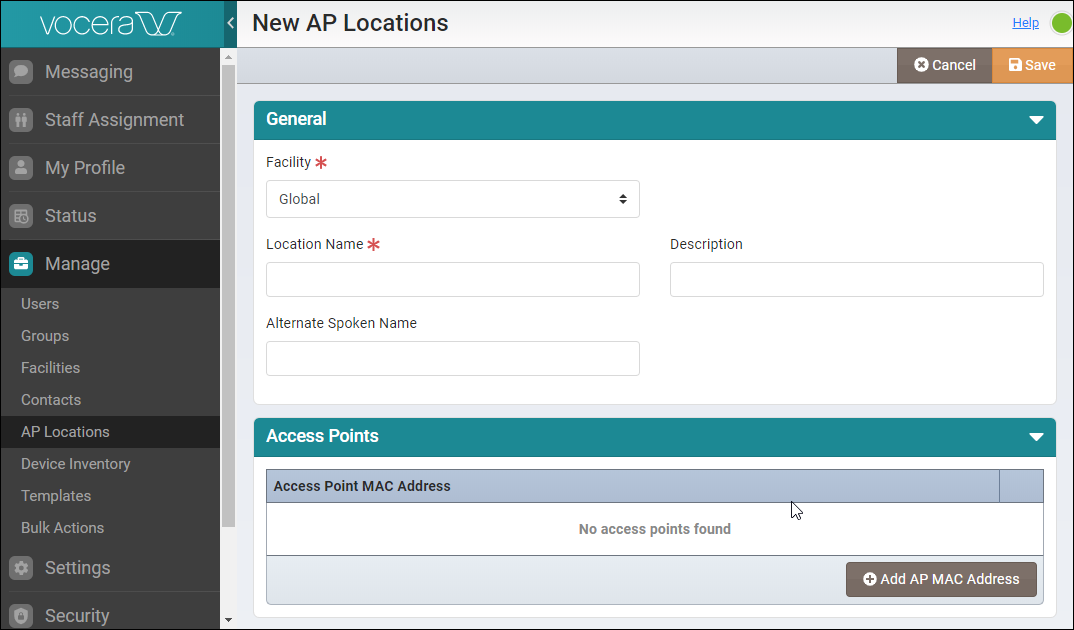Open the Facility dropdown showing Global
The image size is (1074, 630).
(452, 199)
